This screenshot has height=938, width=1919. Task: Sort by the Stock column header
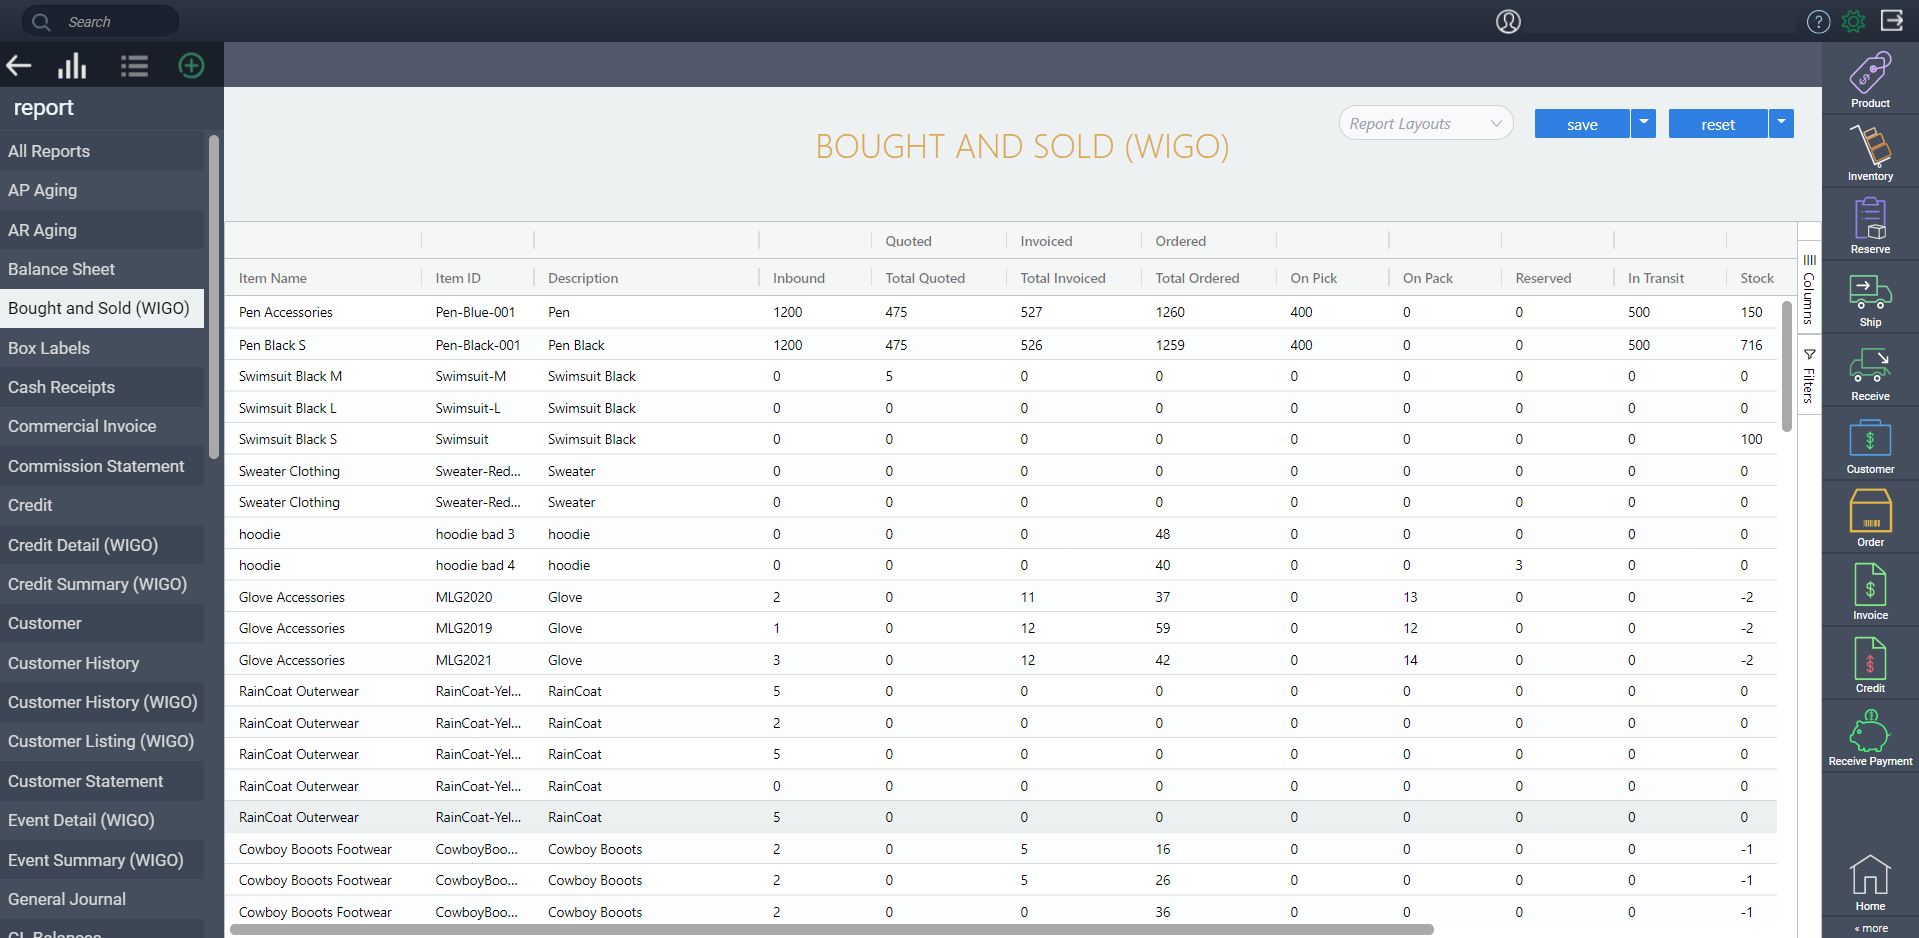[x=1757, y=278]
